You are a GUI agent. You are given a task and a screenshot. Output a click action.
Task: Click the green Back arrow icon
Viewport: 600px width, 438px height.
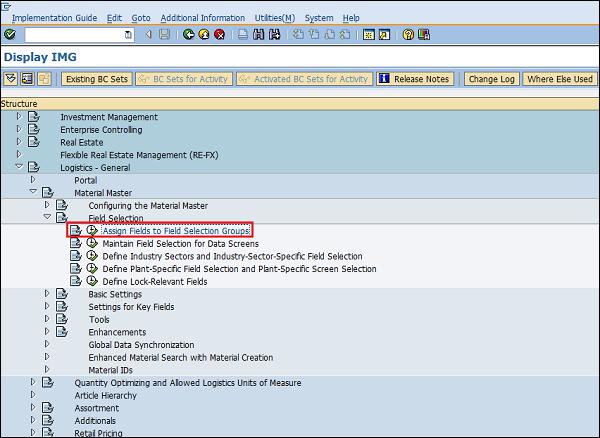pyautogui.click(x=189, y=34)
